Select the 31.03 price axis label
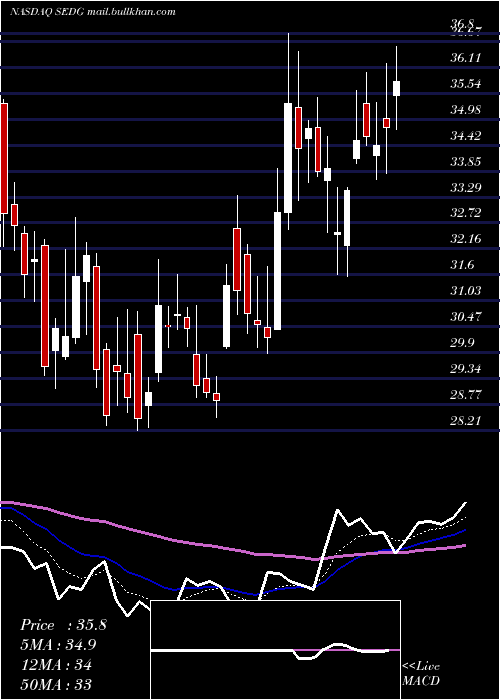Image resolution: width=500 pixels, height=700 pixels. (x=466, y=291)
